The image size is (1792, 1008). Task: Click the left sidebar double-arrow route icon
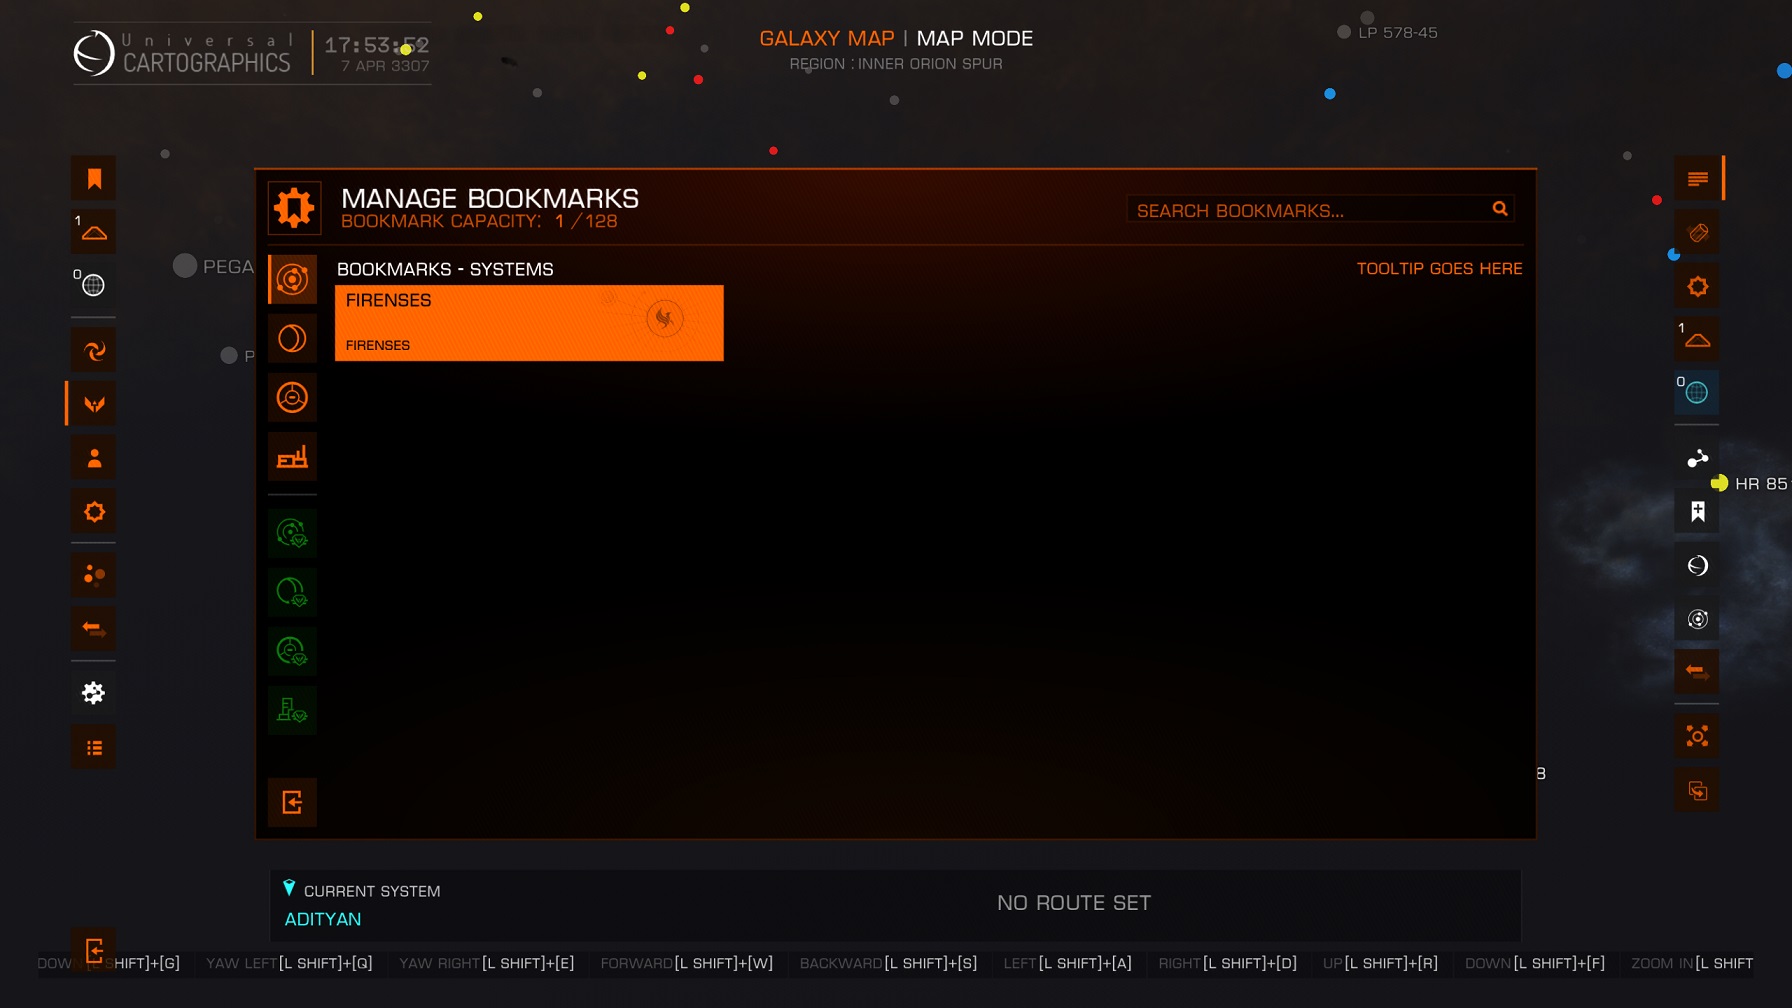(94, 629)
